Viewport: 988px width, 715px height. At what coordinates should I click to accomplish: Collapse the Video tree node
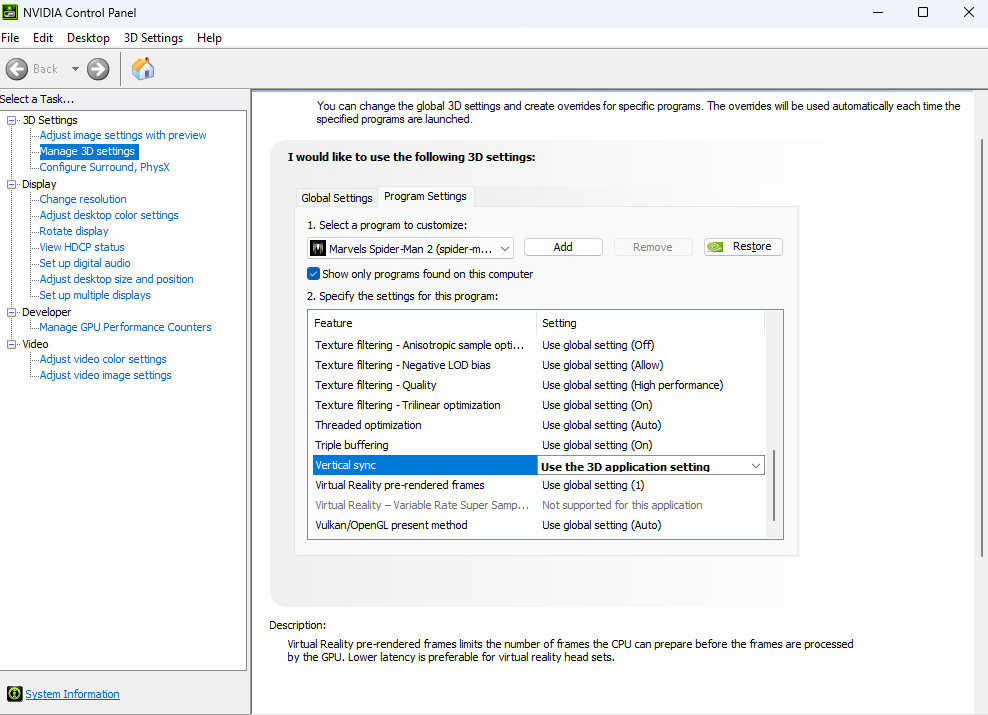pyautogui.click(x=12, y=344)
